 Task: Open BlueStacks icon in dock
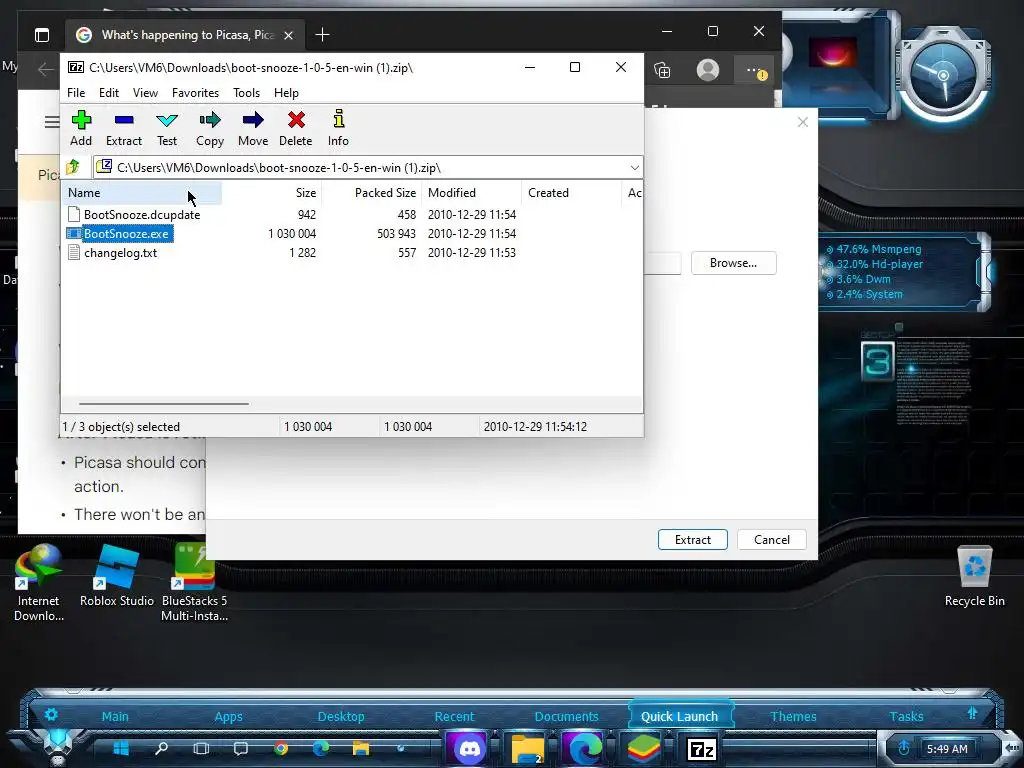tap(643, 748)
